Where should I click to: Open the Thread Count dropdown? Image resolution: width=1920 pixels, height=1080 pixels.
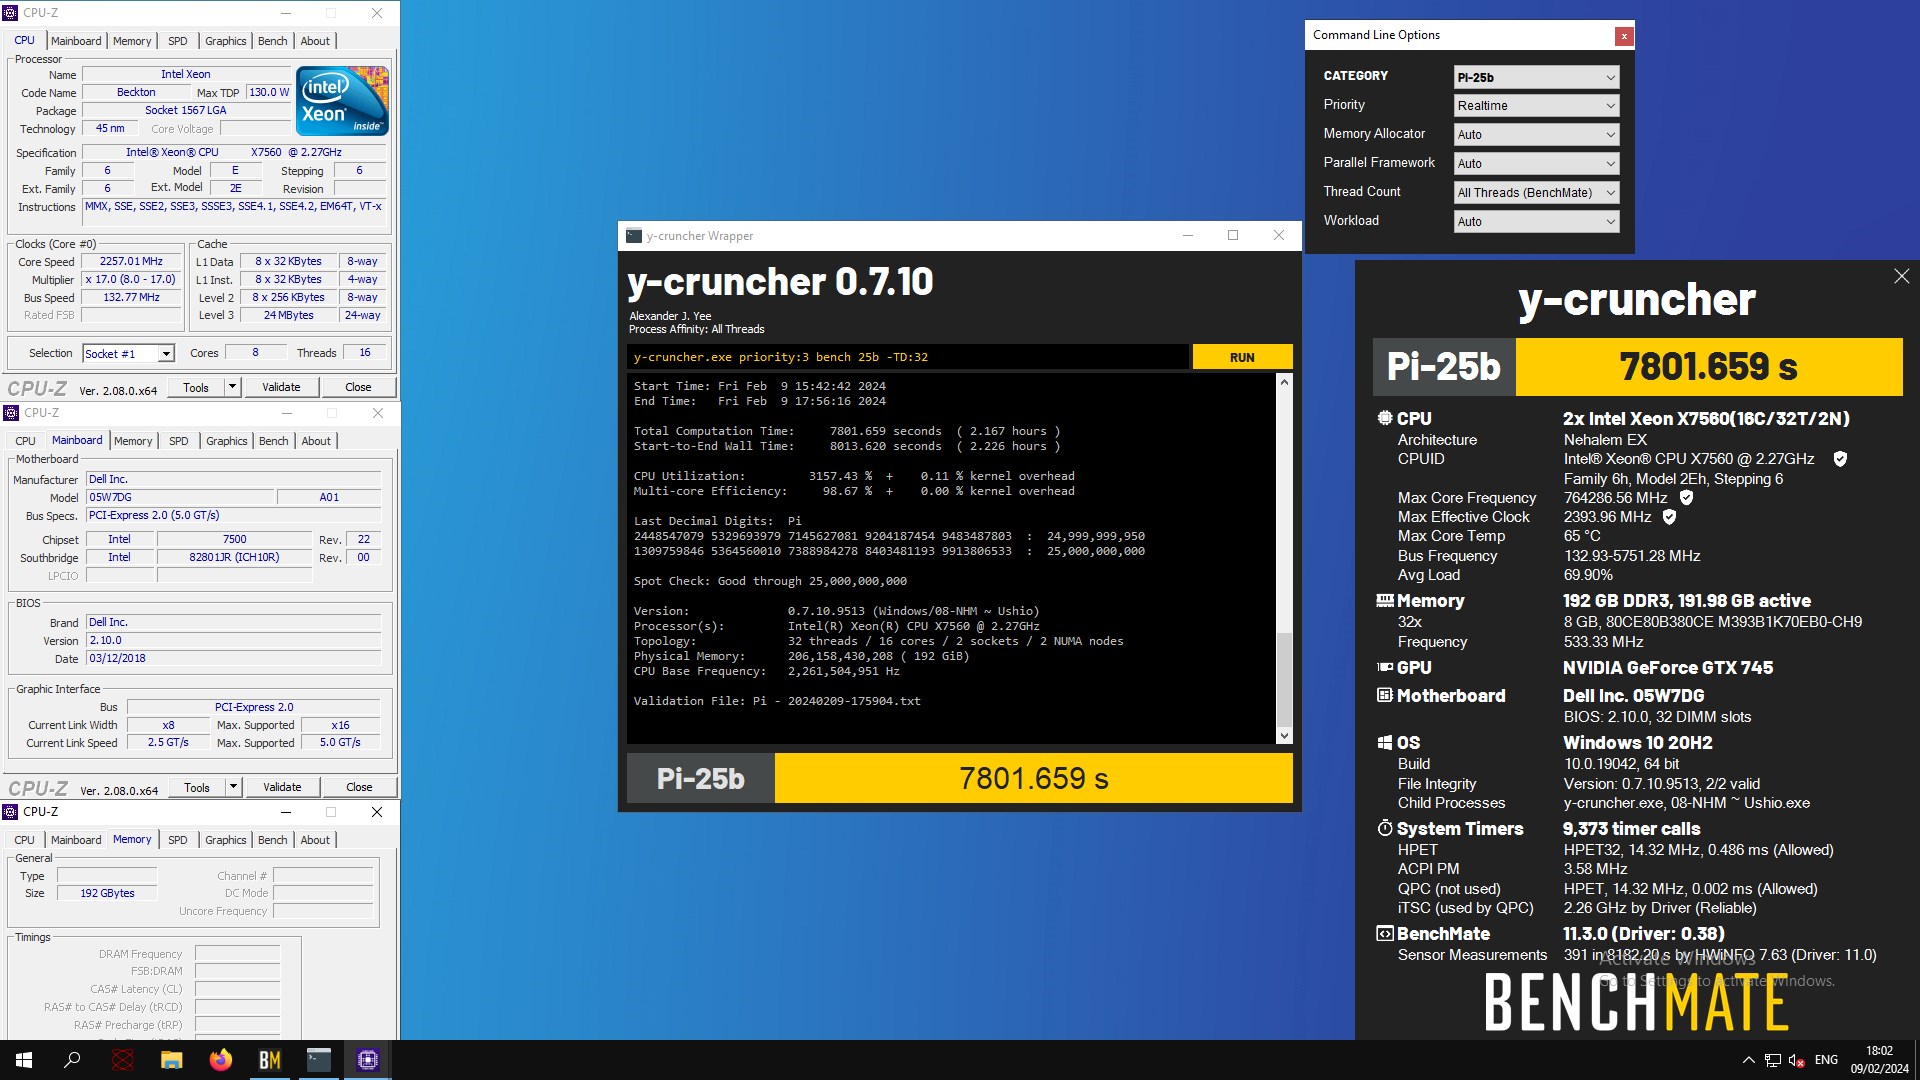click(x=1535, y=193)
